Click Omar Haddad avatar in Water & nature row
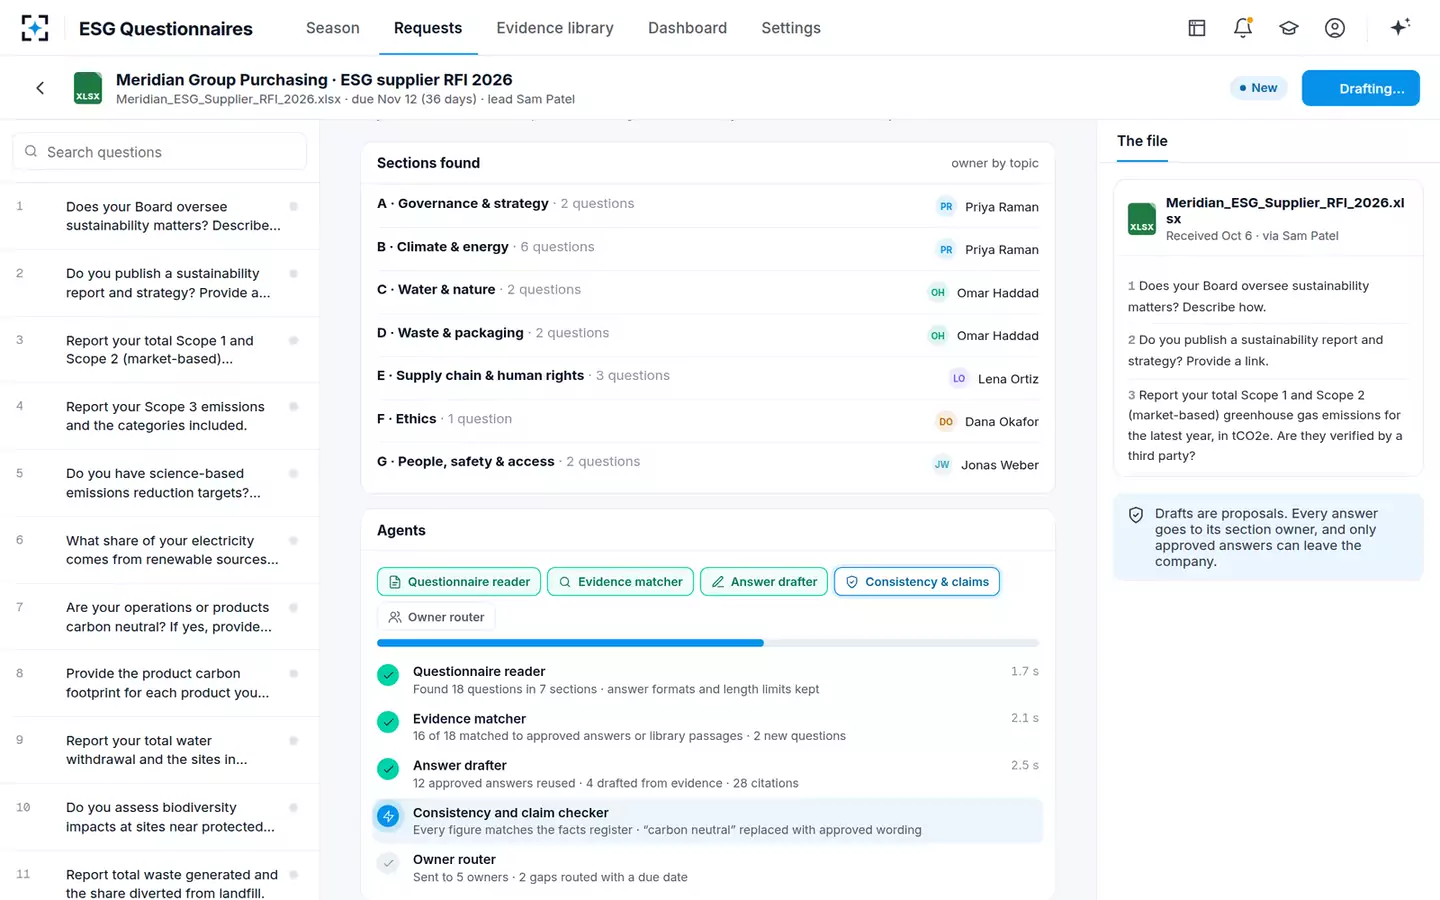Image resolution: width=1440 pixels, height=900 pixels. tap(937, 293)
